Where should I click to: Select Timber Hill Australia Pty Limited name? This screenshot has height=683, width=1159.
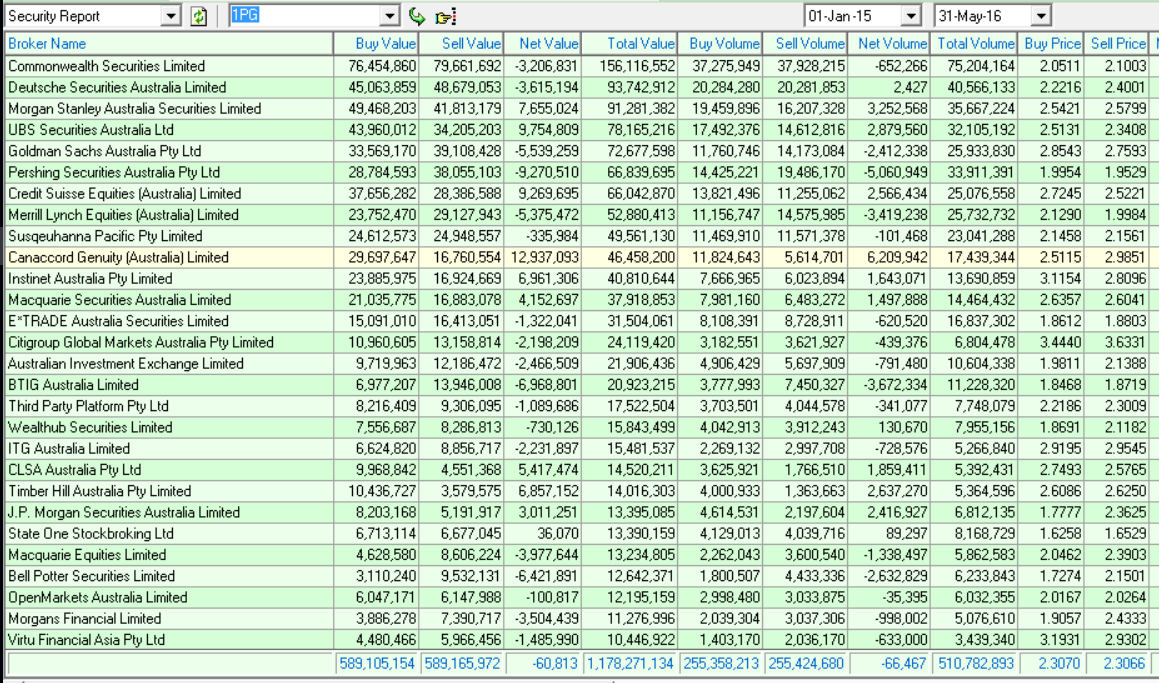click(100, 492)
